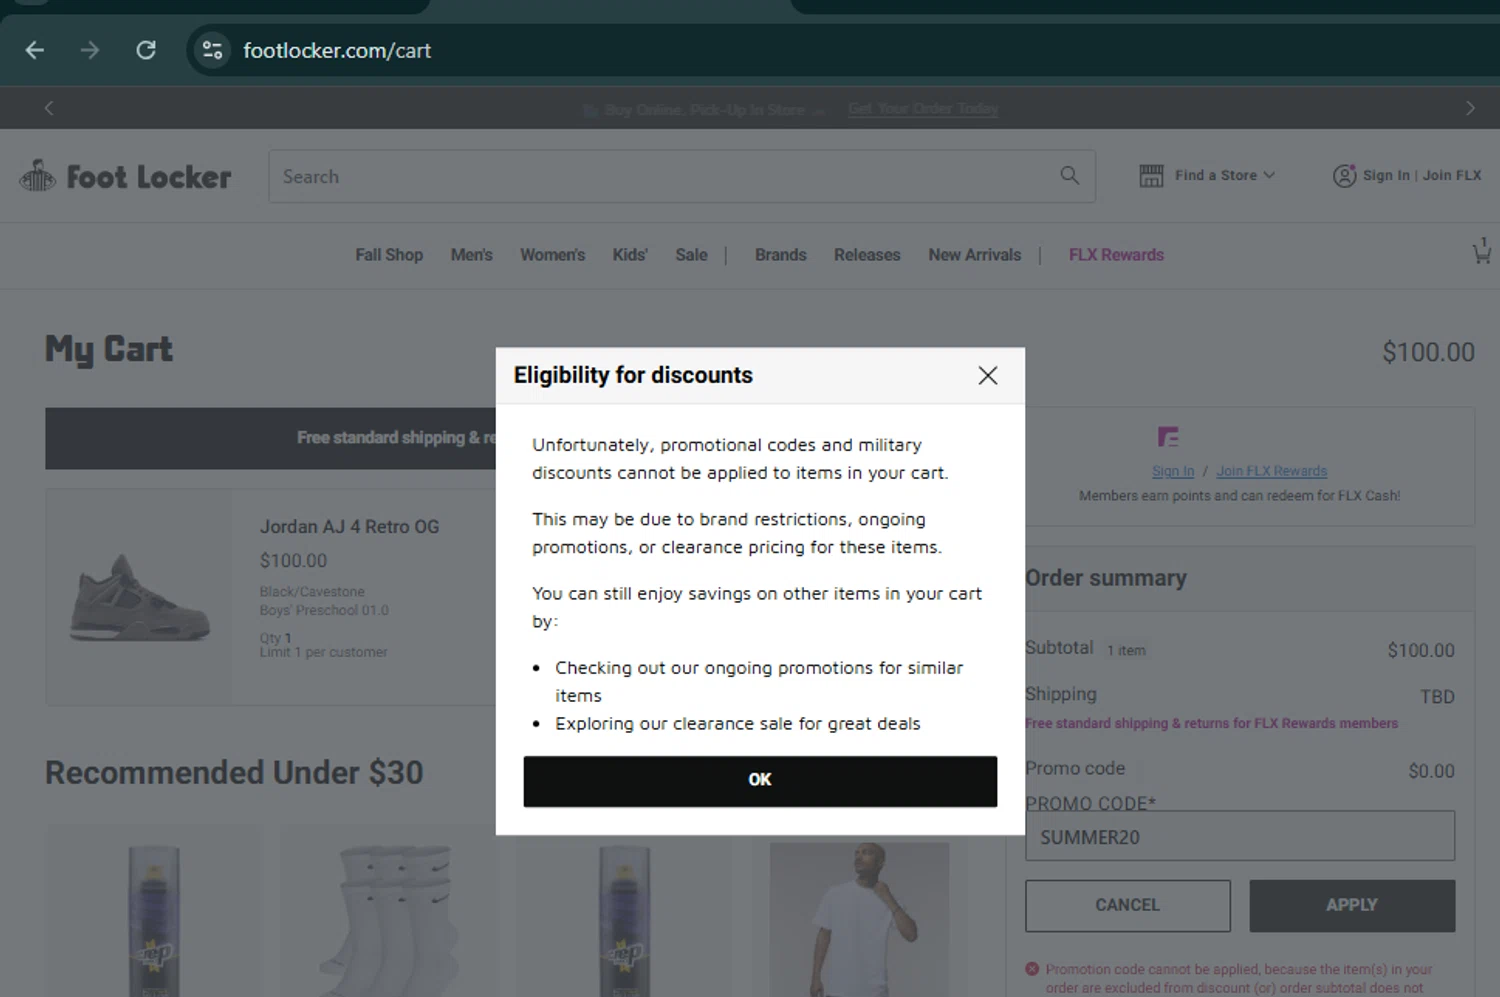Open the Jordan AJ 4 Retro OG product title
1500x997 pixels.
(349, 526)
